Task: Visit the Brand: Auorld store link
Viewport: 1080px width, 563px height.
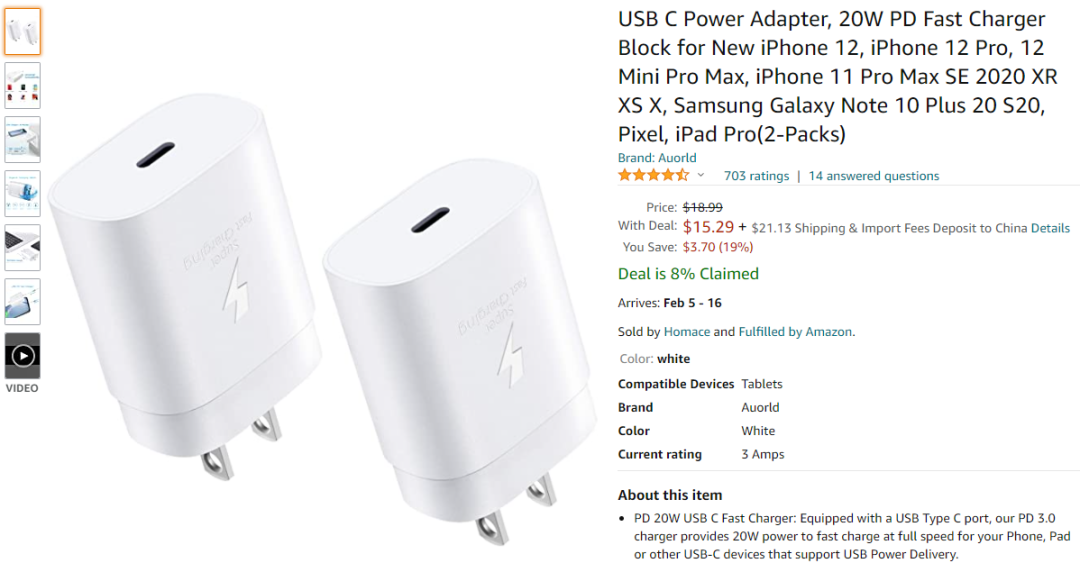Action: click(x=657, y=158)
